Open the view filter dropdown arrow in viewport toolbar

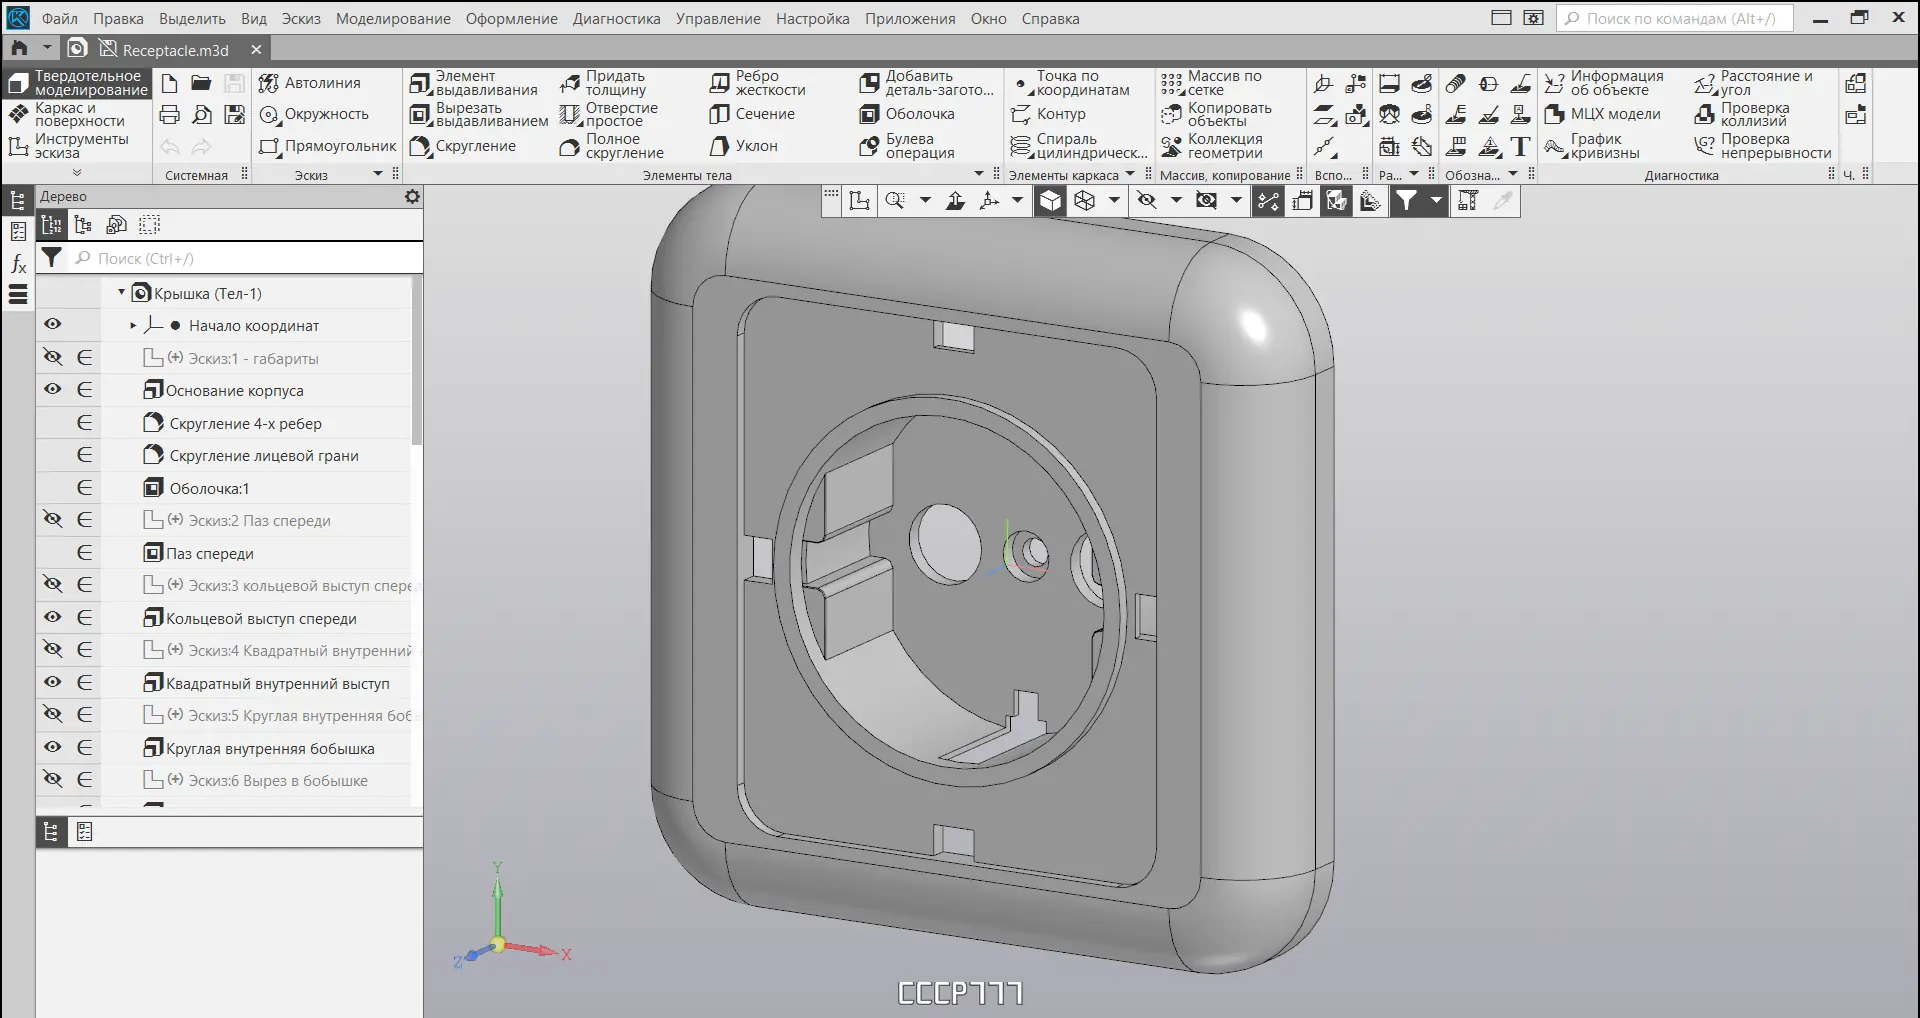[1436, 201]
